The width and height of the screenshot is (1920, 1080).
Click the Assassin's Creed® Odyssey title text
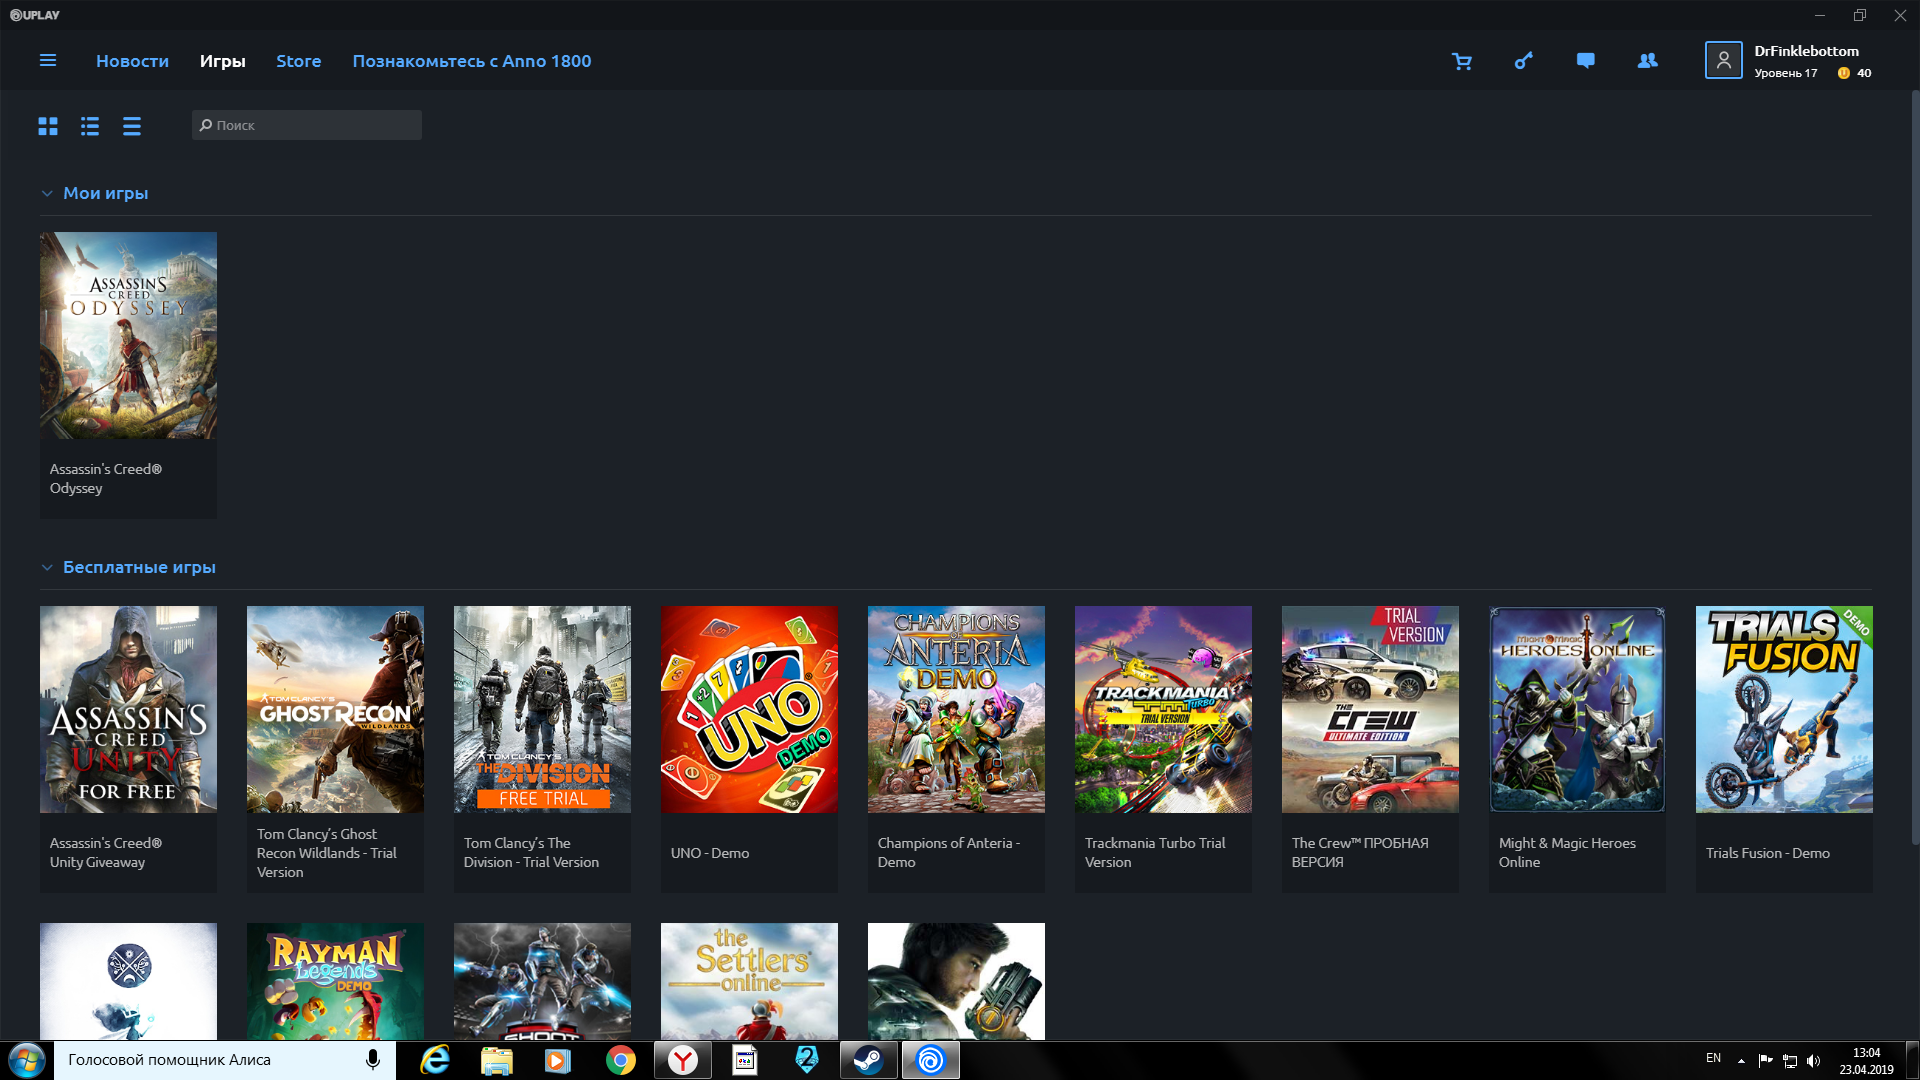click(x=106, y=479)
